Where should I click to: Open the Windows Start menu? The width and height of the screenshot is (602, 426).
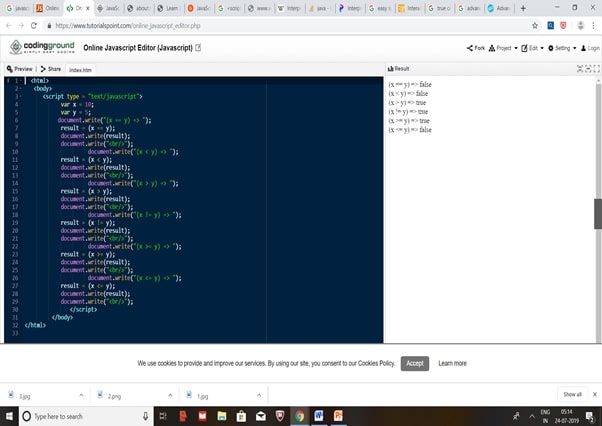[x=9, y=416]
